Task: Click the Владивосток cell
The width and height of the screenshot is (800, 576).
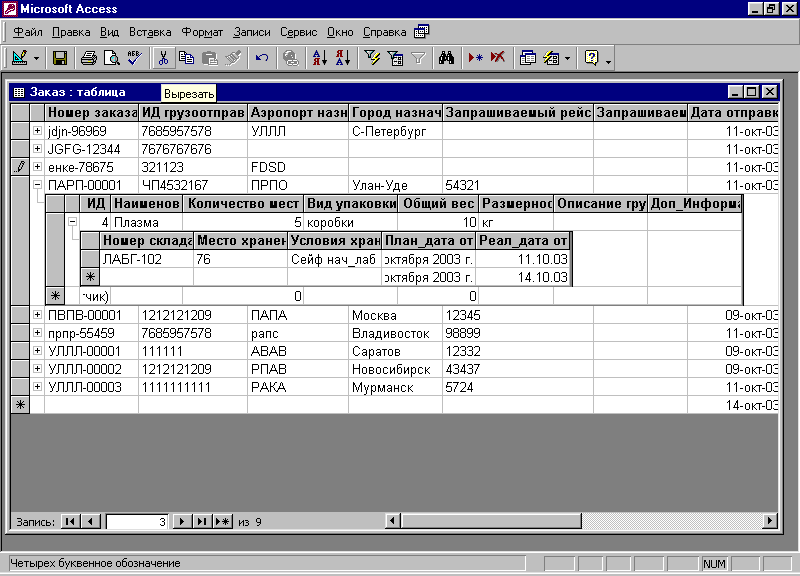Action: (395, 333)
